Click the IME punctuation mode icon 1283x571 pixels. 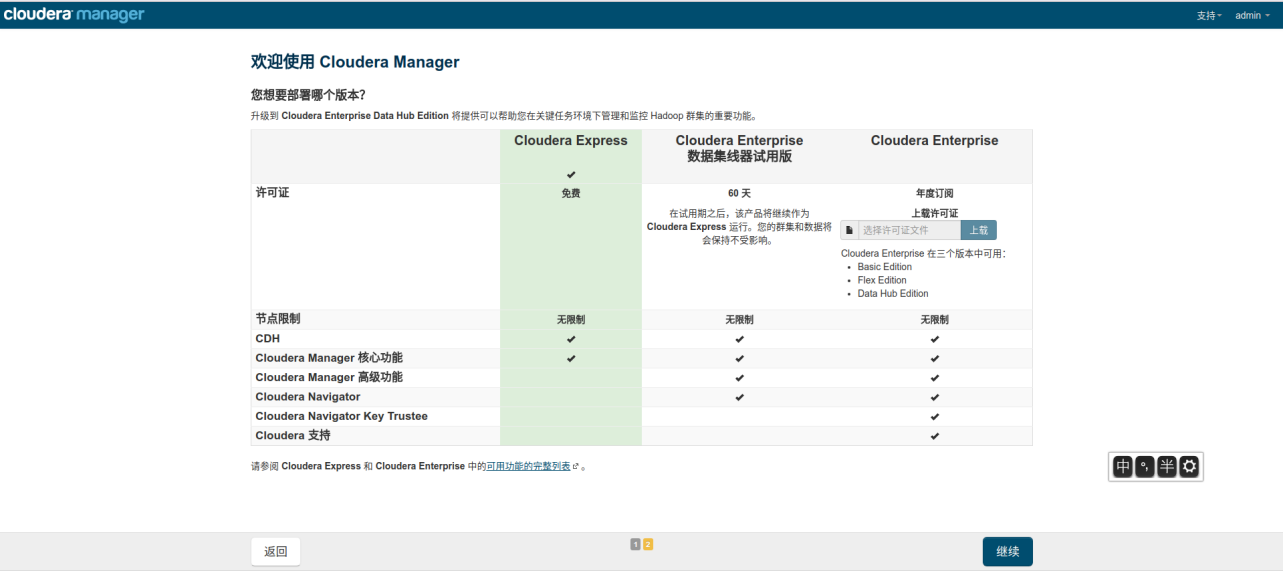1145,467
